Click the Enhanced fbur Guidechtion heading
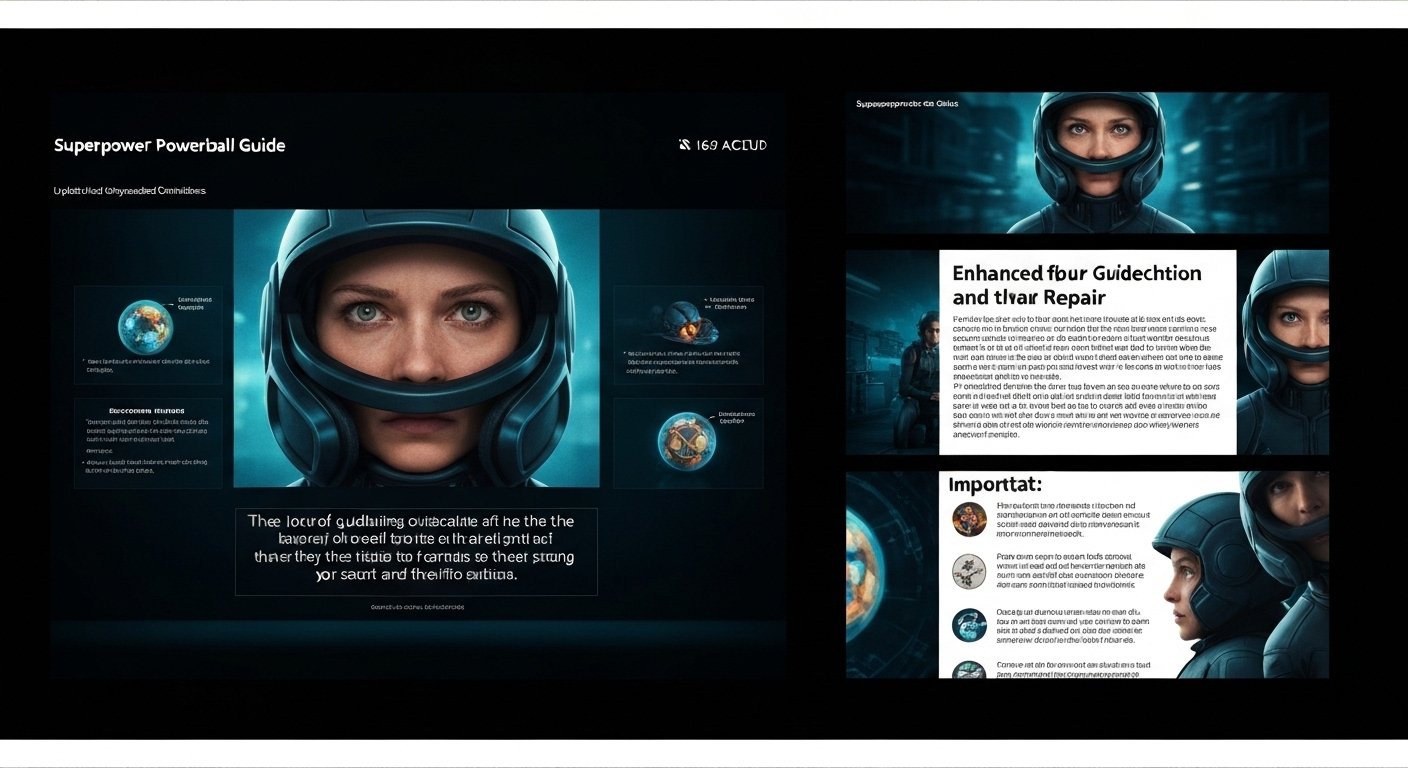This screenshot has height=768, width=1408. [1076, 284]
